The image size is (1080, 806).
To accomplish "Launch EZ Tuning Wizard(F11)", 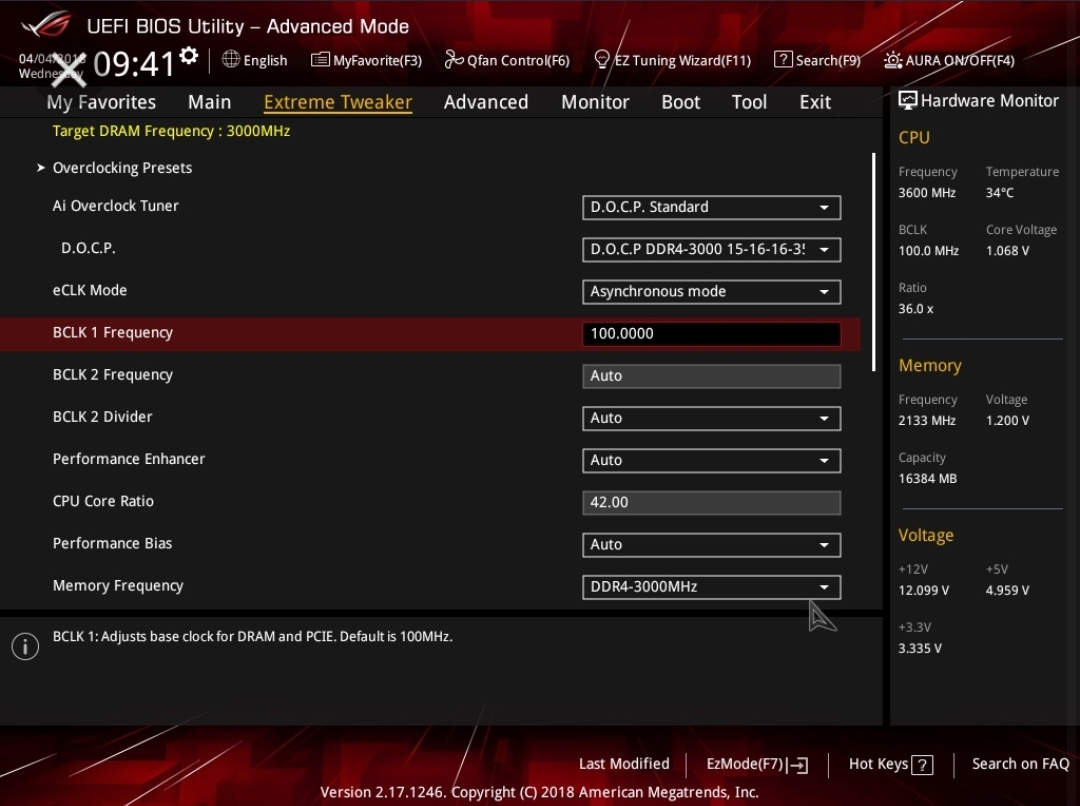I will [x=672, y=61].
